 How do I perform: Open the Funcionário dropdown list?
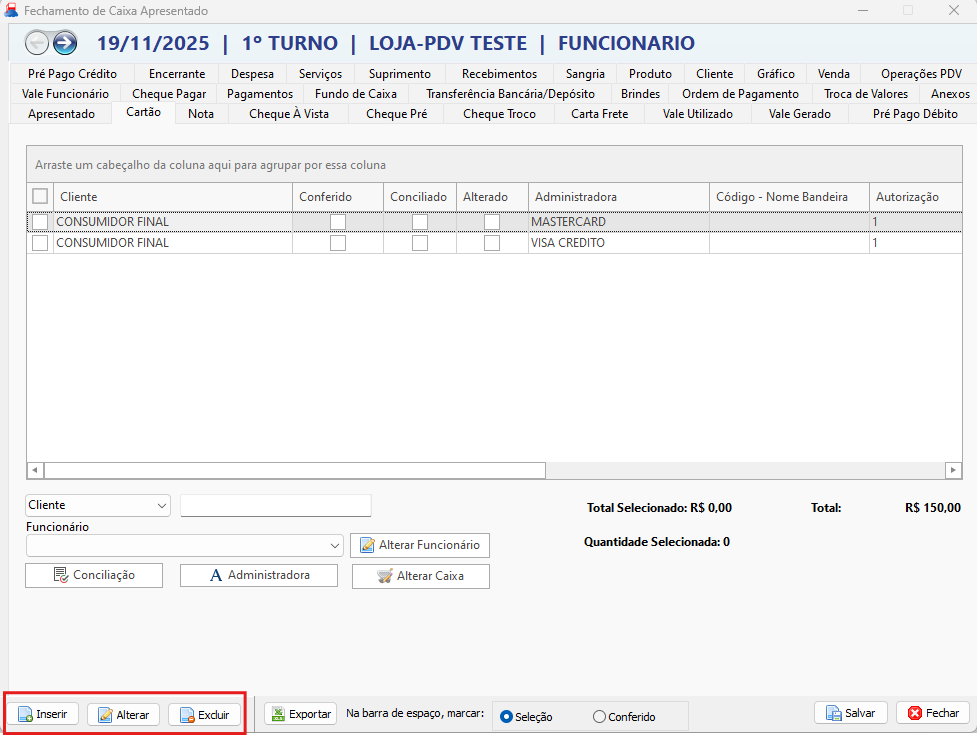(334, 546)
